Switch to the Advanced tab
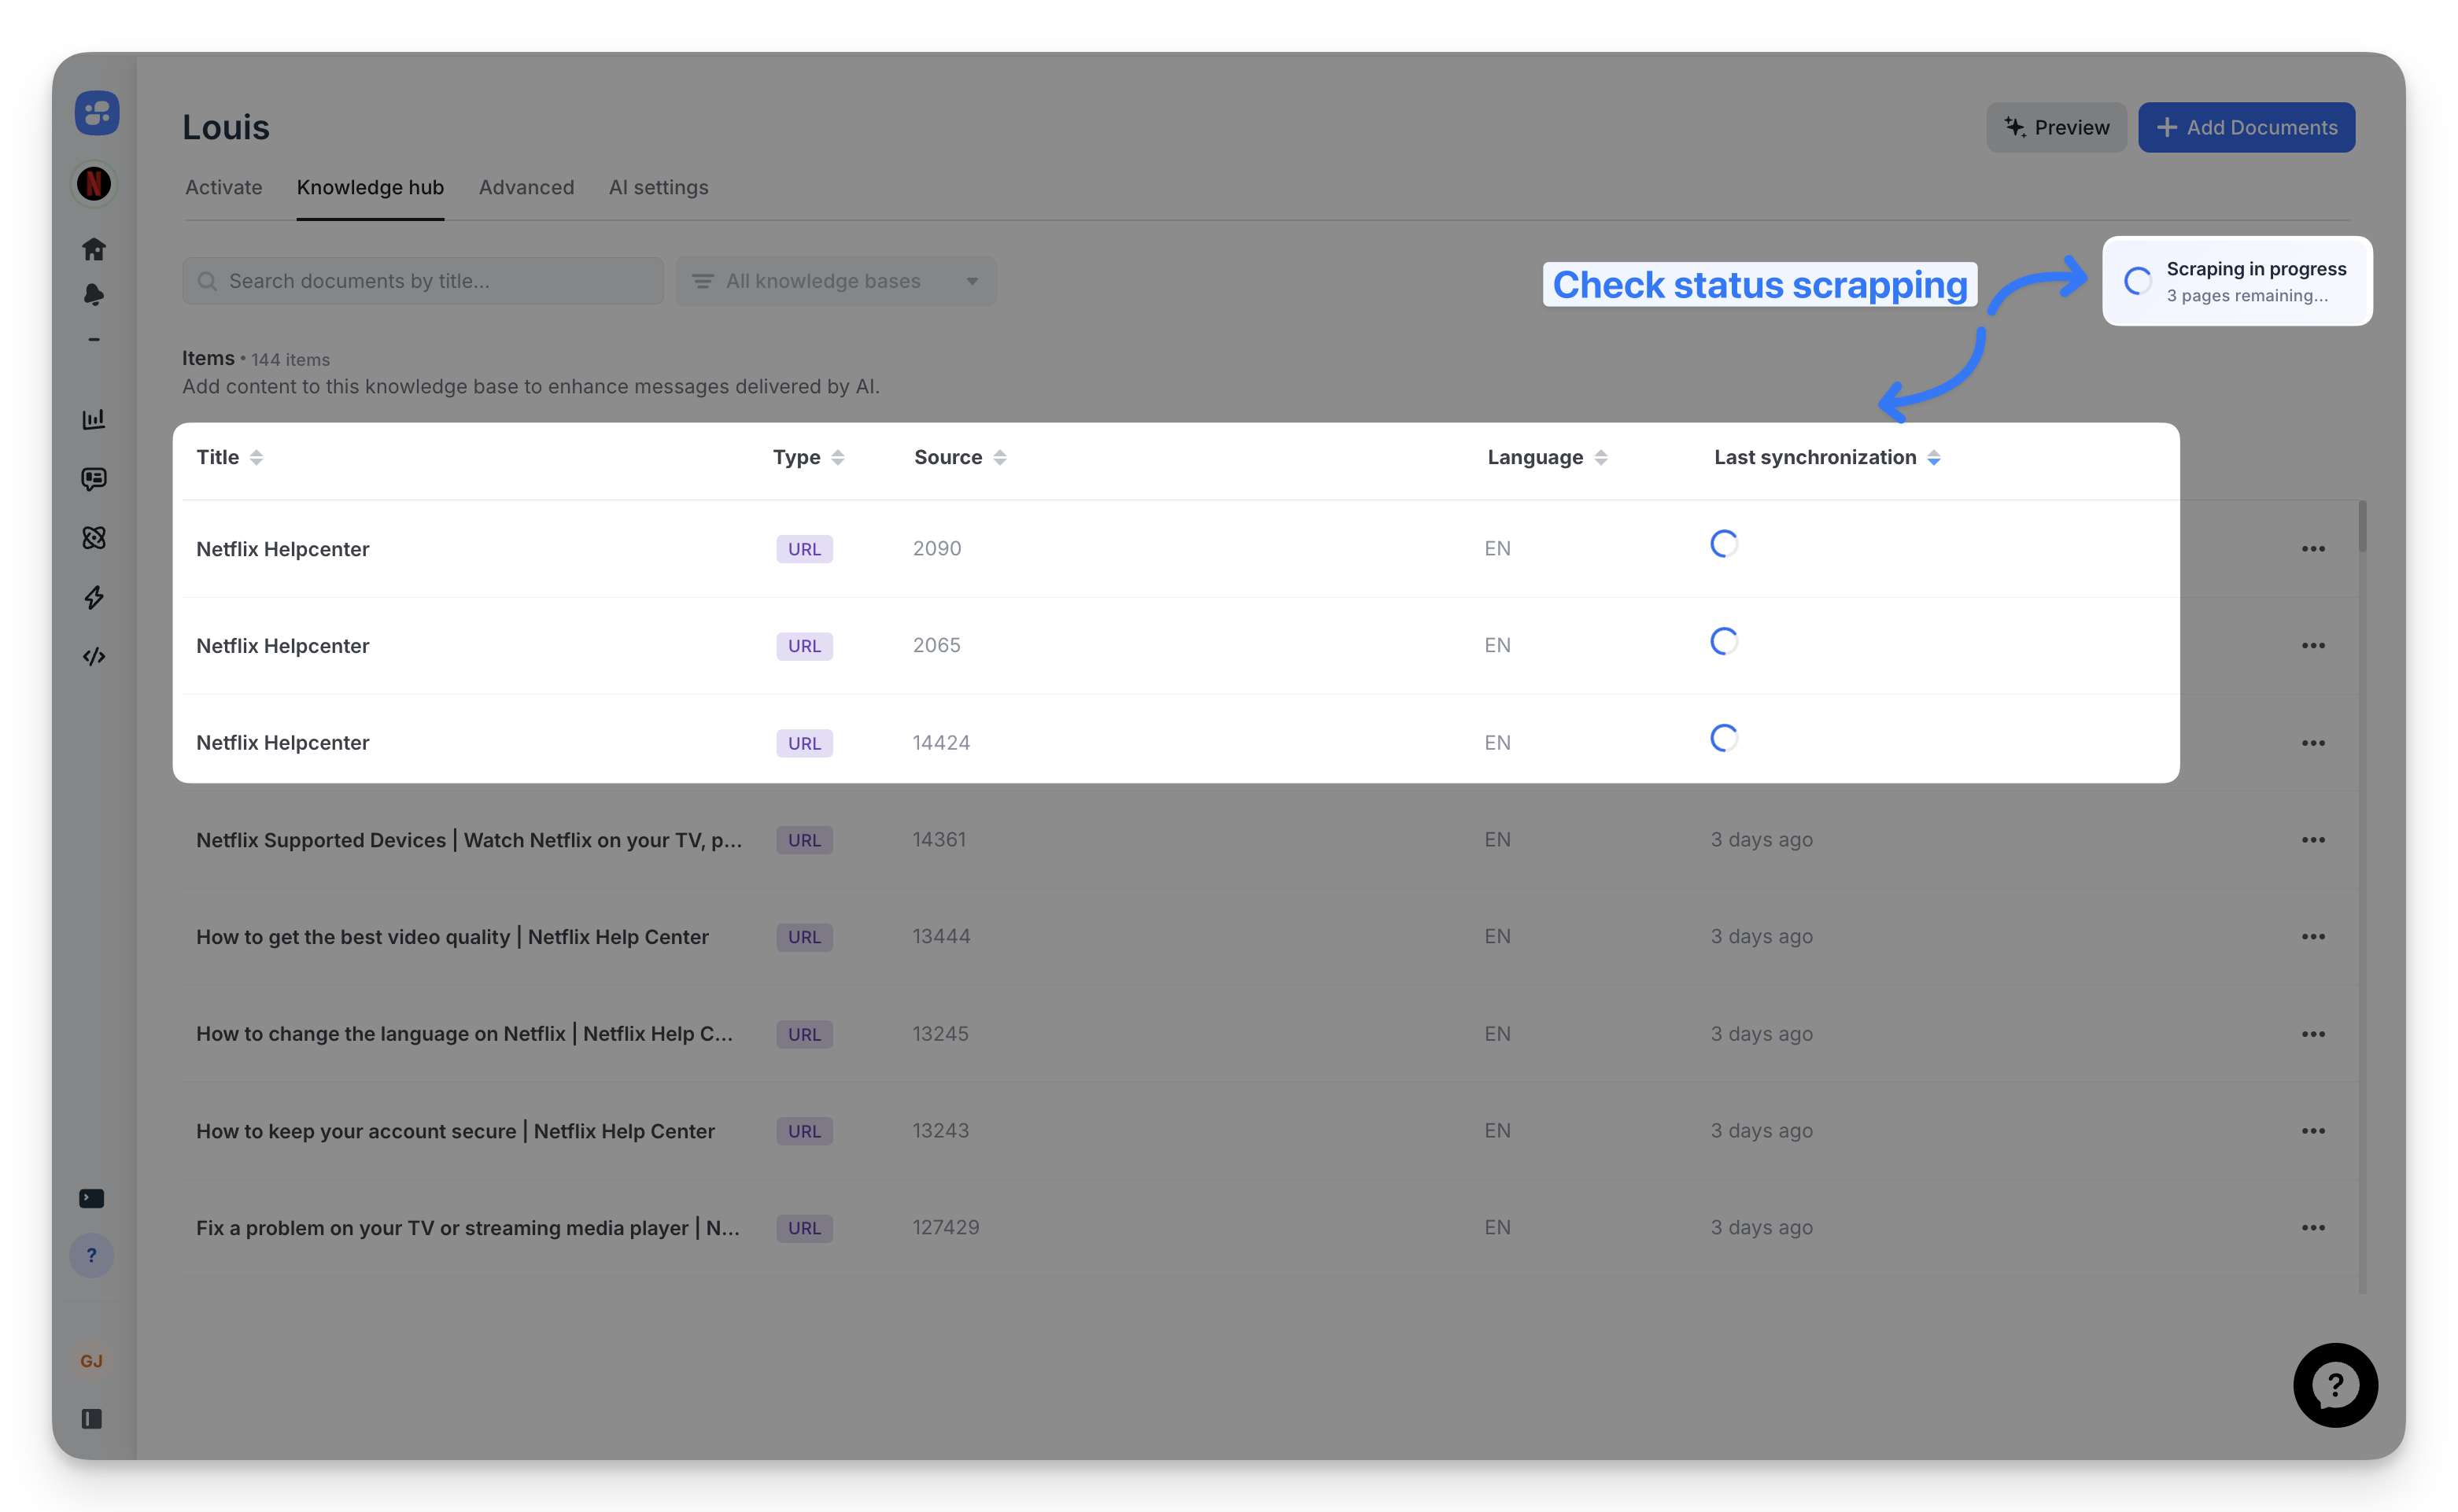Image resolution: width=2458 pixels, height=1512 pixels. click(x=526, y=188)
